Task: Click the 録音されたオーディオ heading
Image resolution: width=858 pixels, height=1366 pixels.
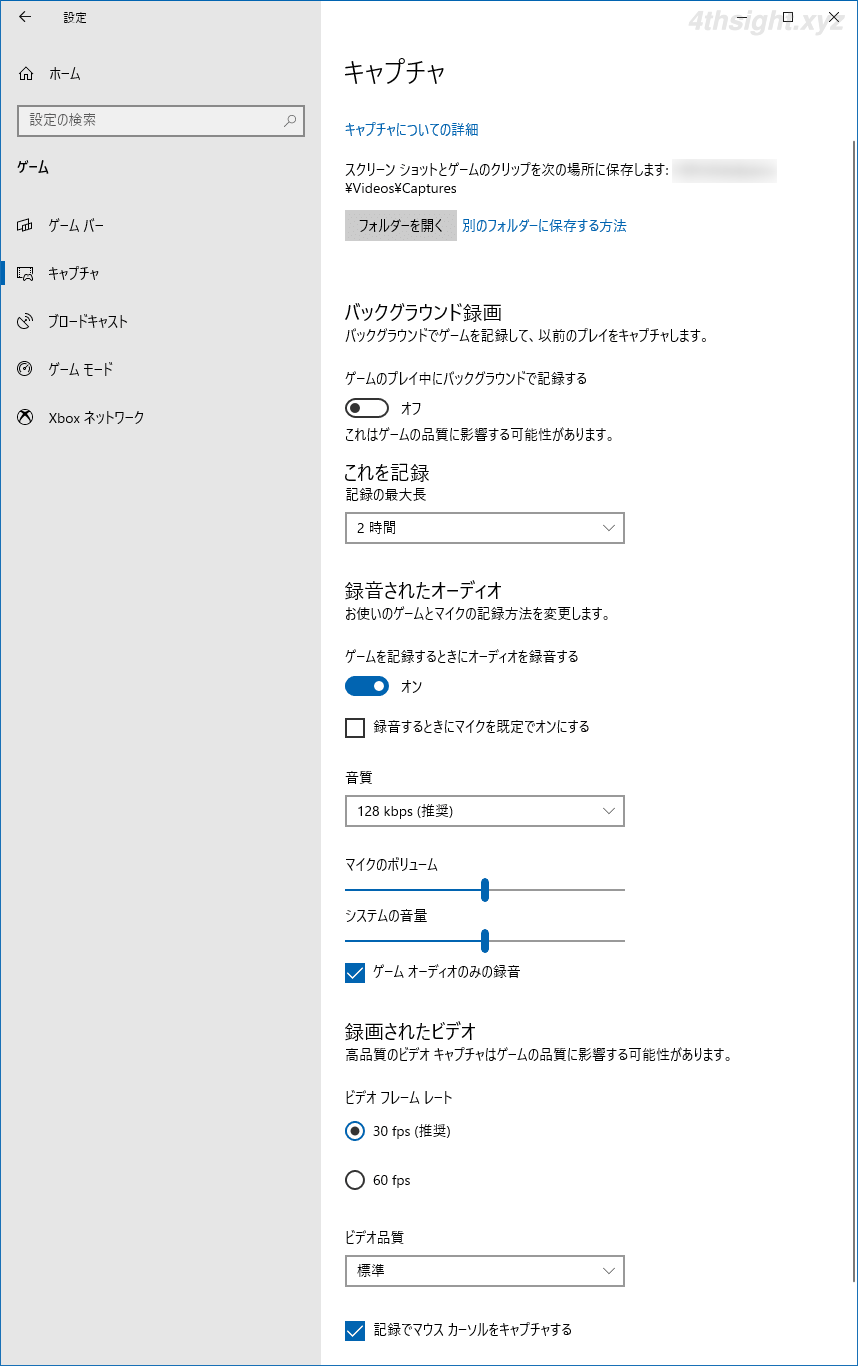Action: (x=422, y=590)
